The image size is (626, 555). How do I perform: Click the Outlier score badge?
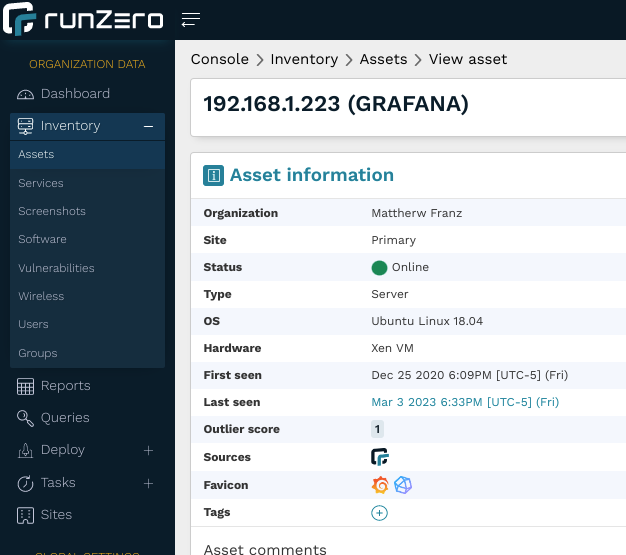377,429
